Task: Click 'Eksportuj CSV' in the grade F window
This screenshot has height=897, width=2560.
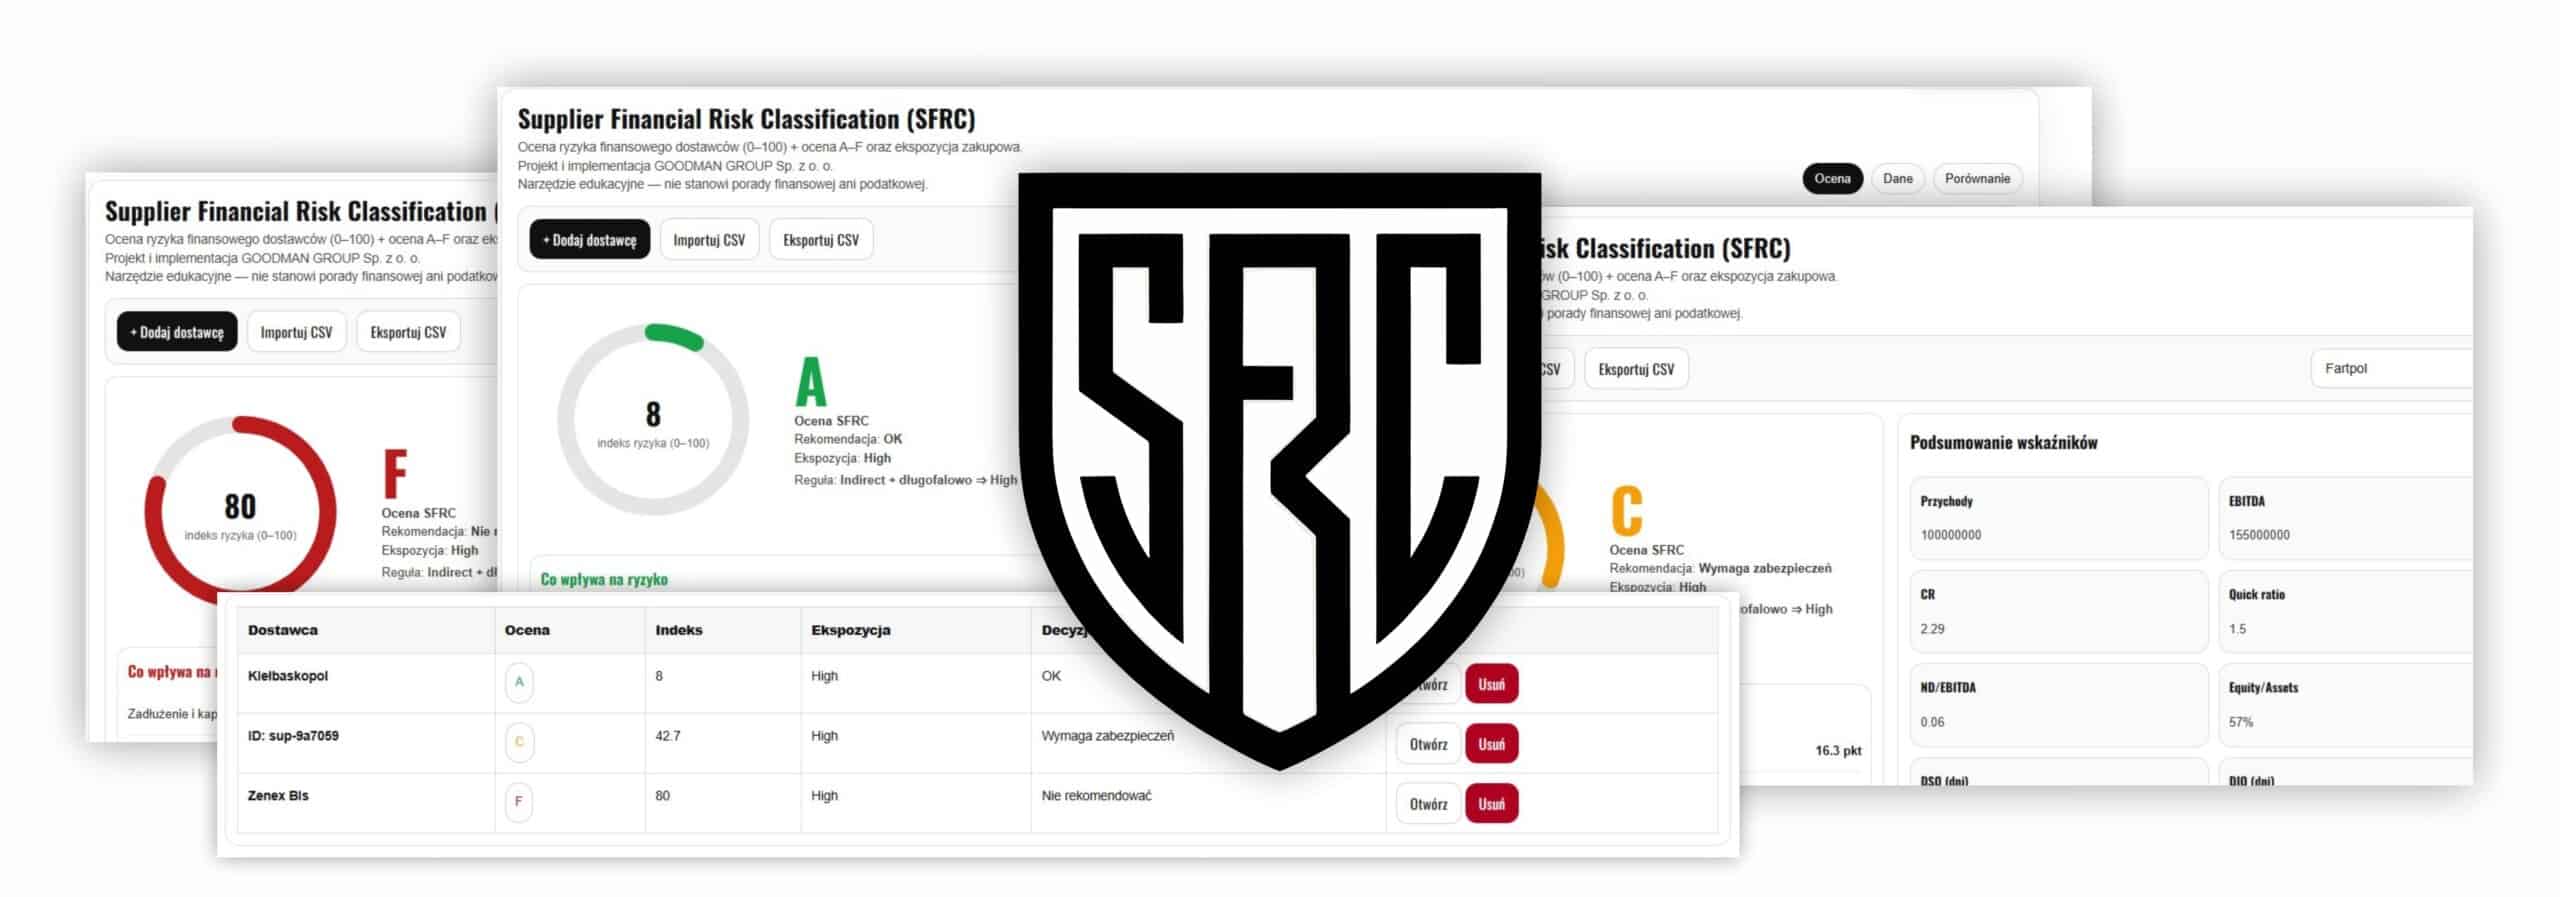Action: [x=408, y=332]
